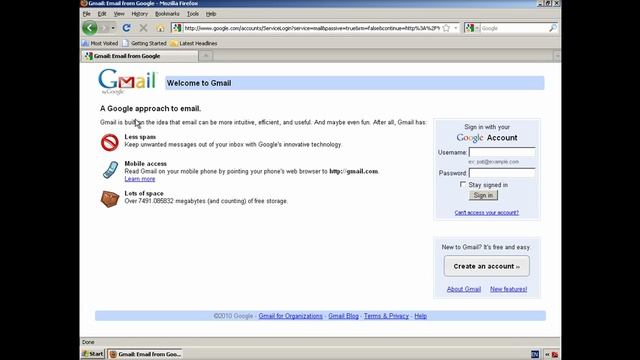Viewport: 640px width, 360px height.
Task: Click the URL address field
Action: point(312,28)
